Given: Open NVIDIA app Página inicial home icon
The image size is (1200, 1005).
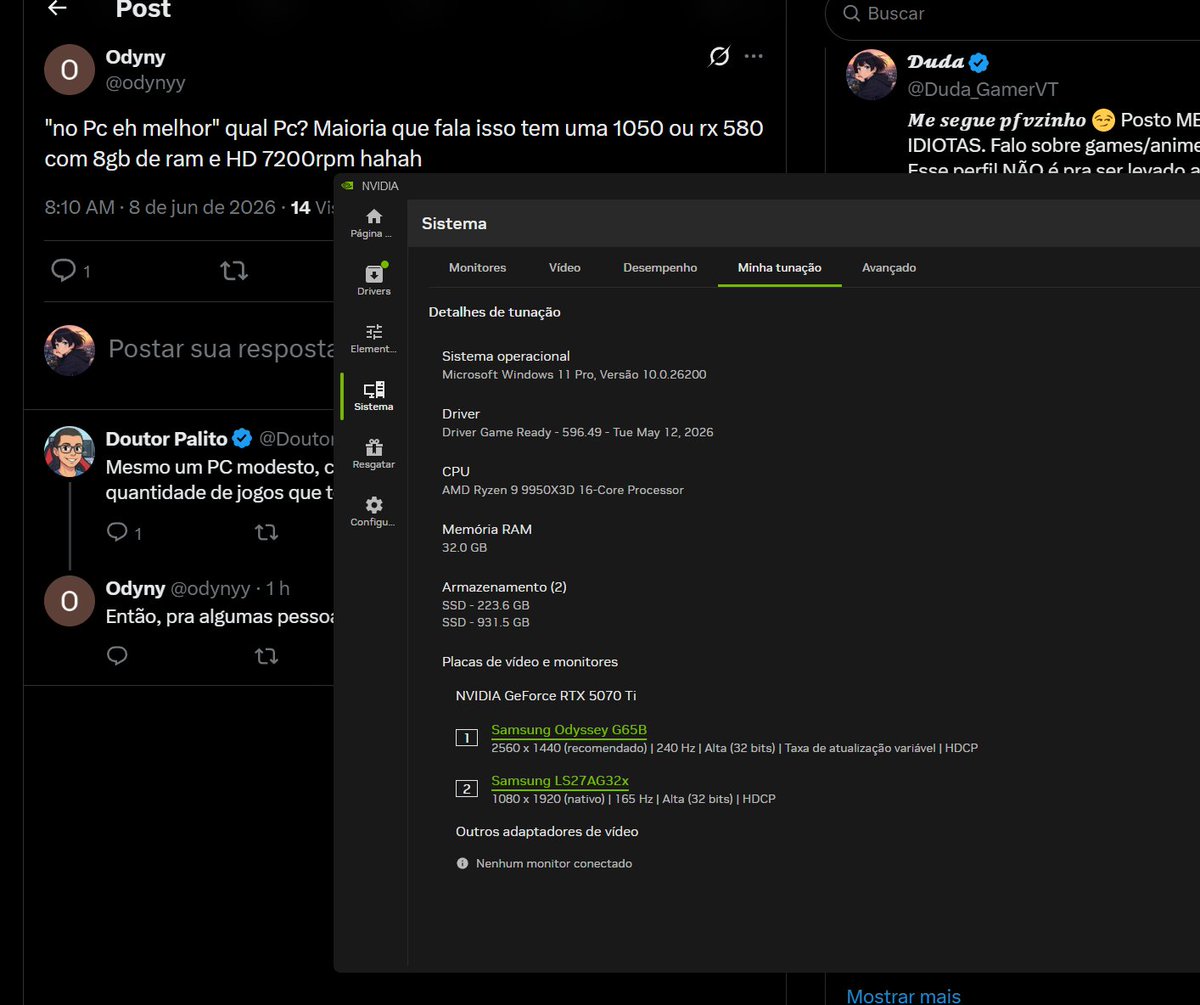Looking at the screenshot, I should 373,223.
